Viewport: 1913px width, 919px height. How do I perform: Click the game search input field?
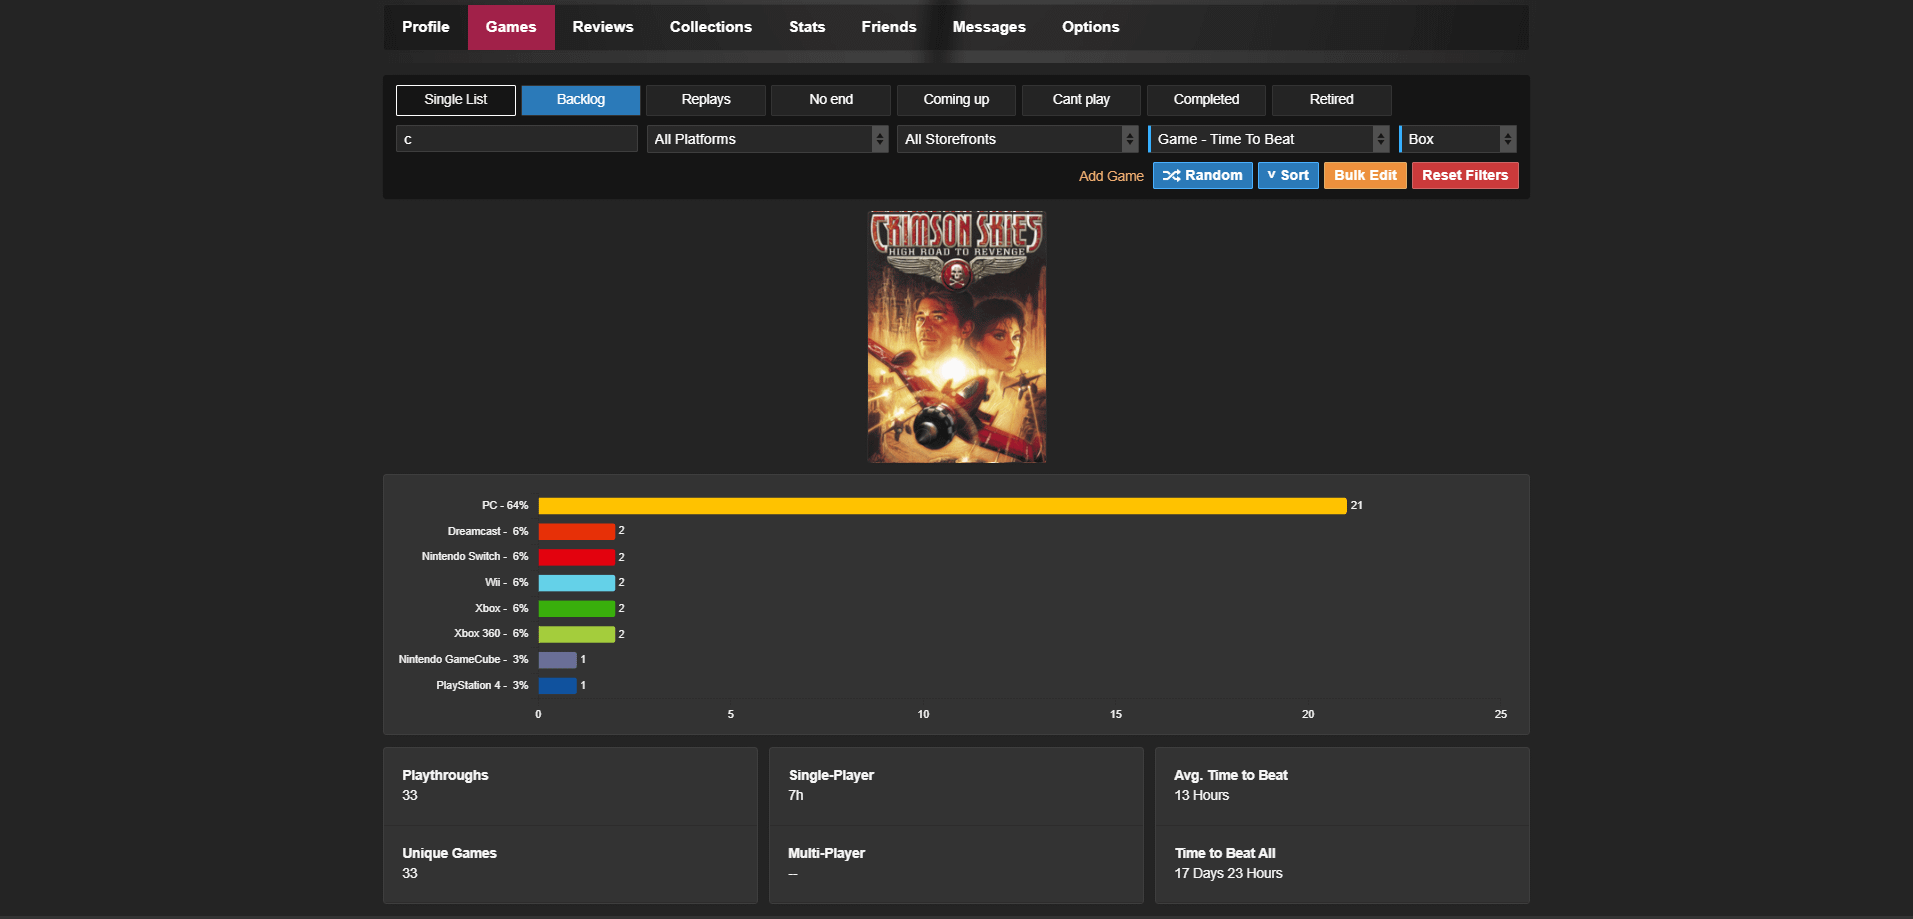coord(516,139)
